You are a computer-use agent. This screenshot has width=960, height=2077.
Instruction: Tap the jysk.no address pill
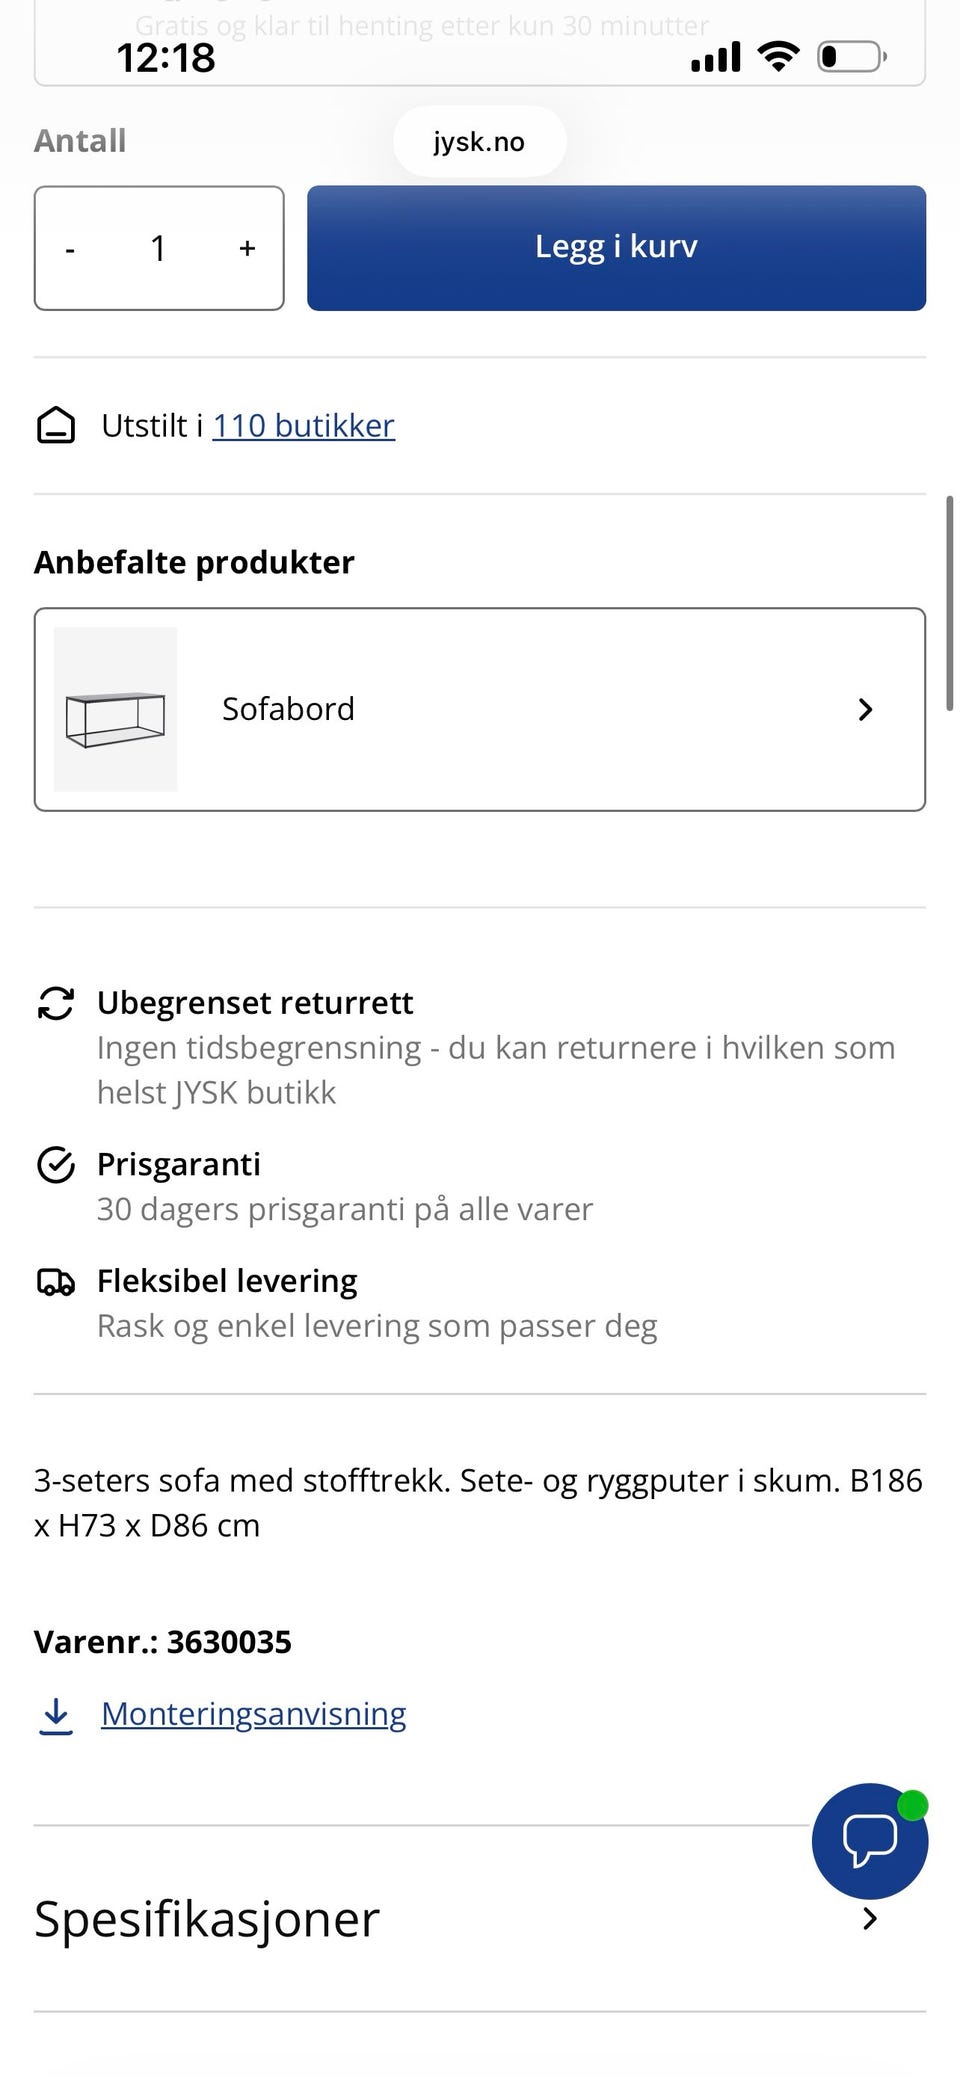479,142
